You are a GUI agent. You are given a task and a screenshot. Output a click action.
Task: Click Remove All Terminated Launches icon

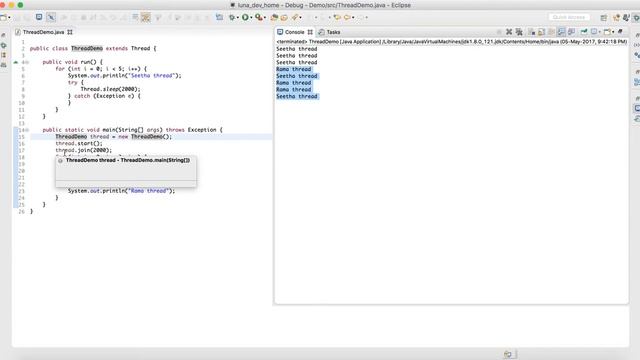click(x=519, y=32)
